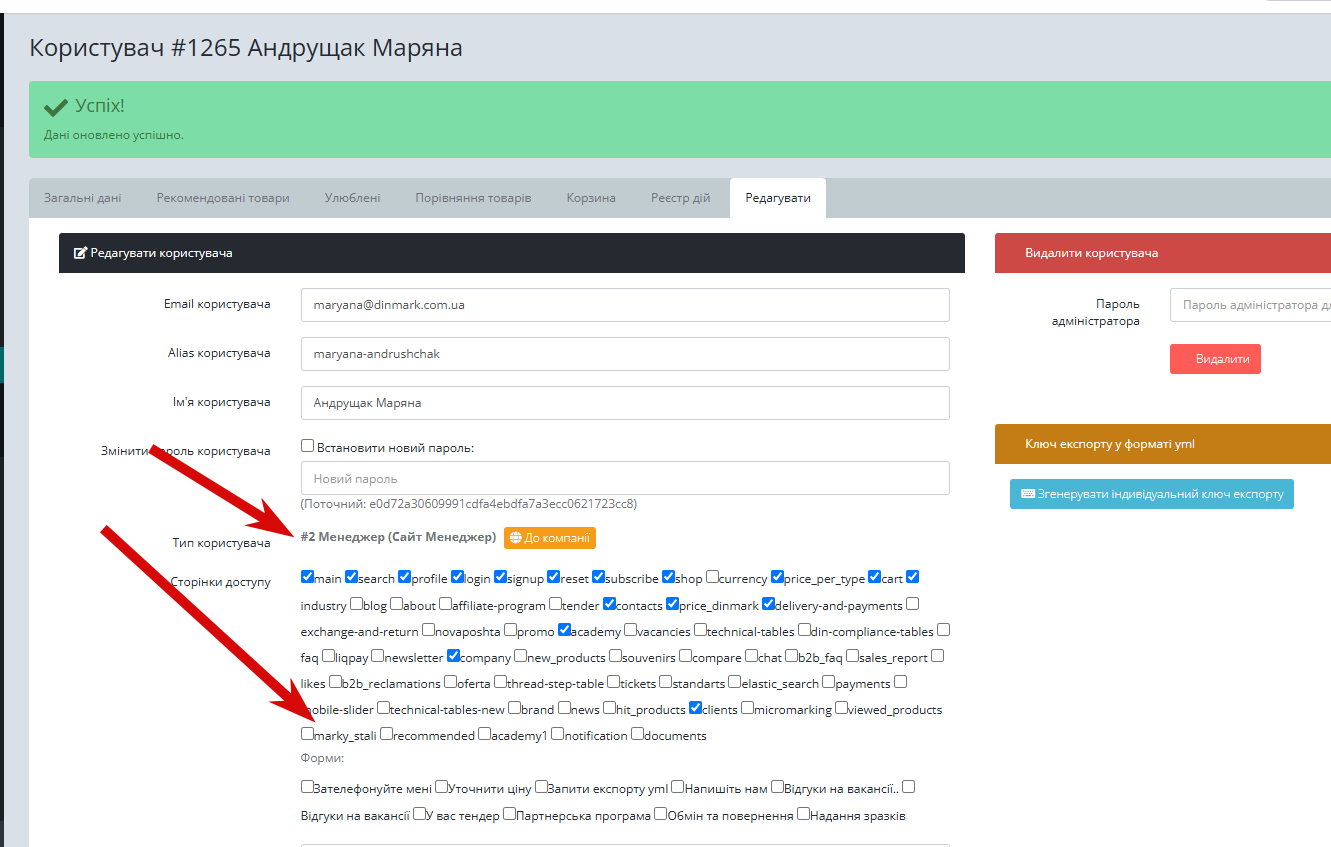
Task: Edit the Ім'я користувача field
Action: coord(625,403)
